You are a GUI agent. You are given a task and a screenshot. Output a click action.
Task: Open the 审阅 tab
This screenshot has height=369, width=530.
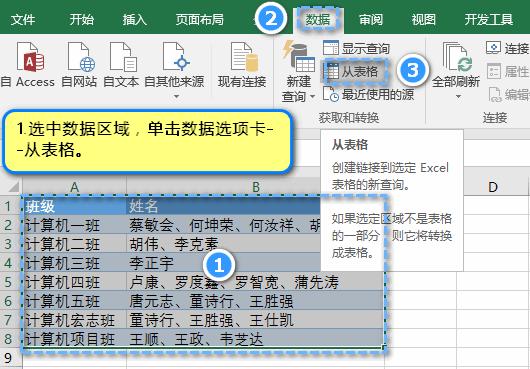click(x=370, y=19)
